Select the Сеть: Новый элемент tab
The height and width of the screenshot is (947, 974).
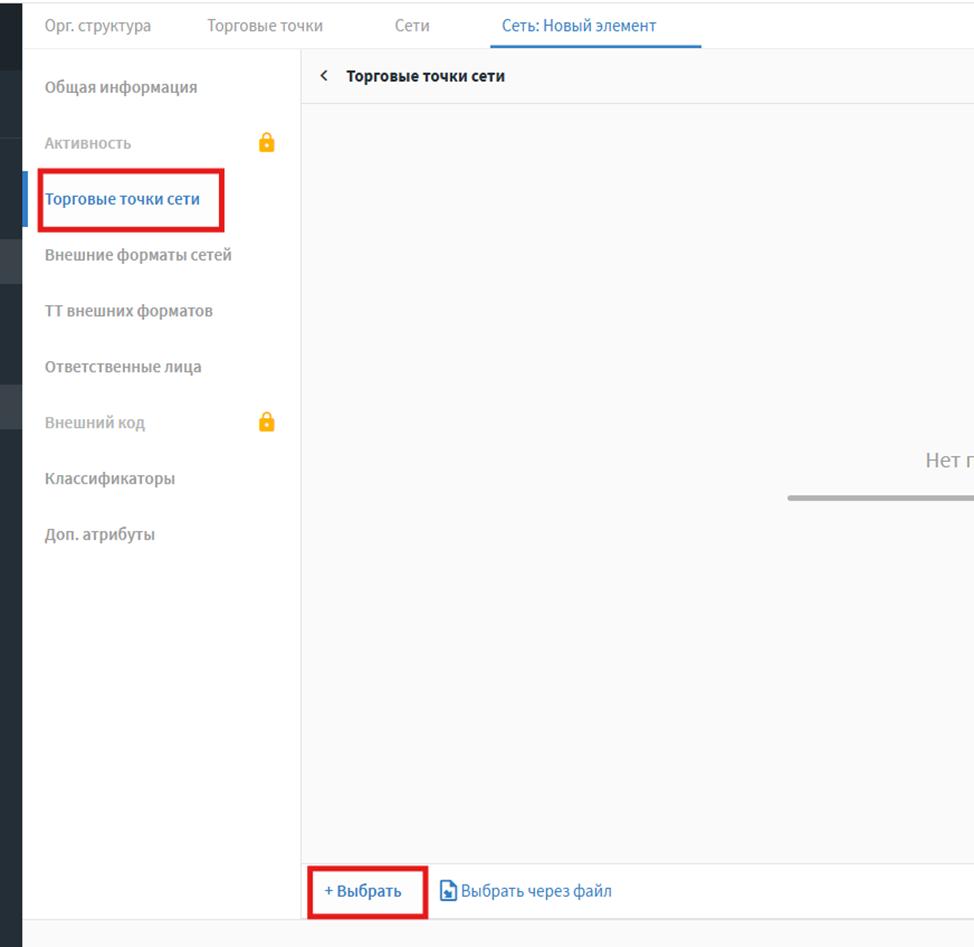[x=579, y=26]
